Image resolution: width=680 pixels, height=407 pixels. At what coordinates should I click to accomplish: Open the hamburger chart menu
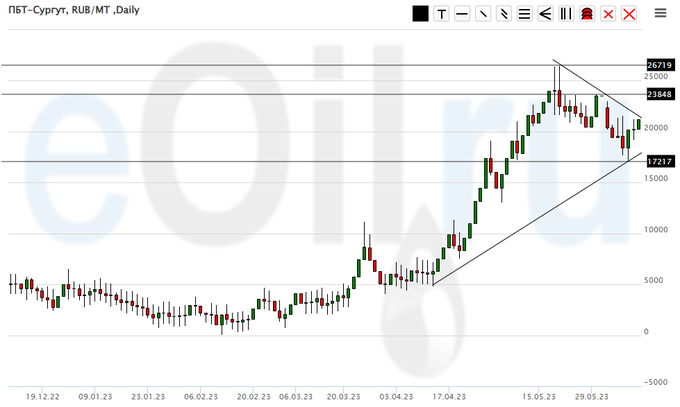(x=660, y=14)
